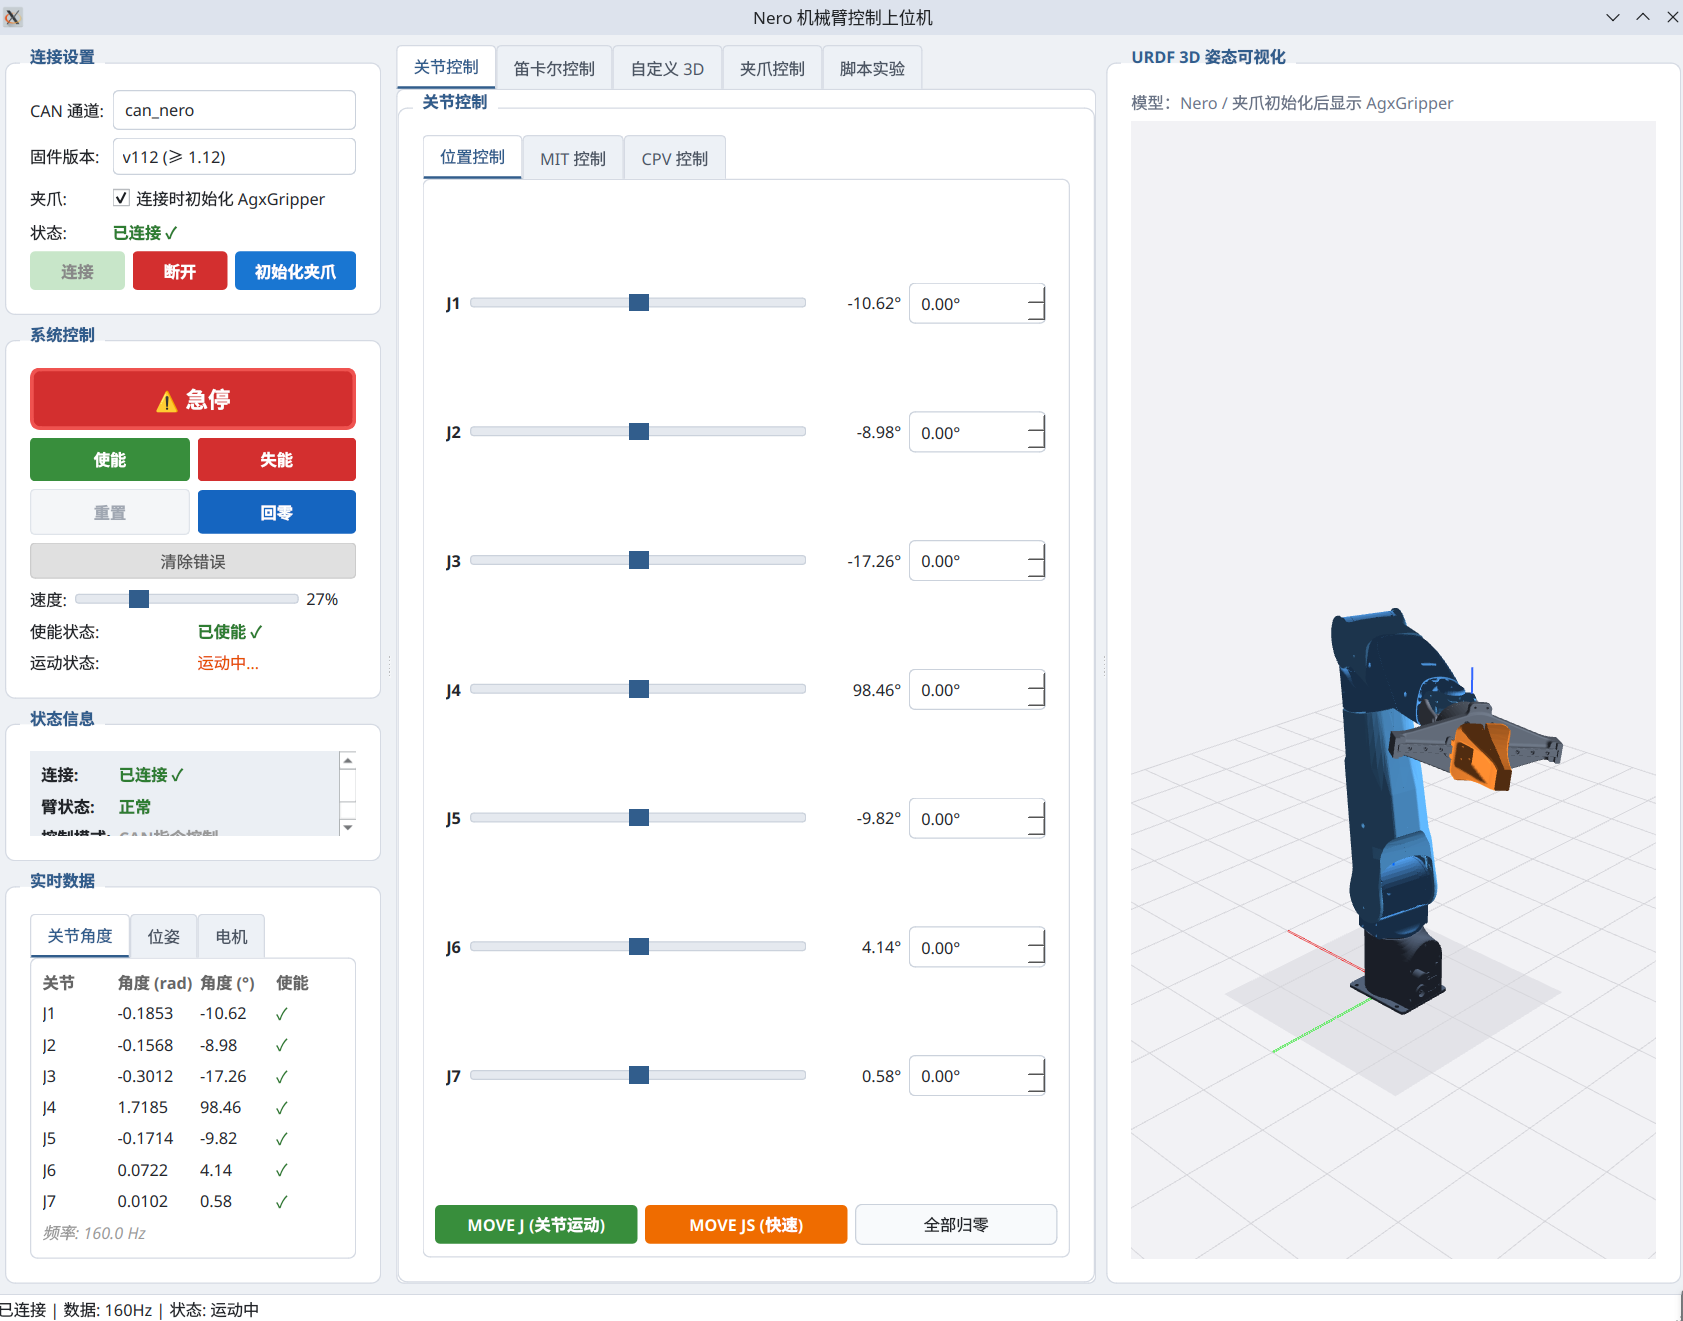Screen dimensions: 1683x1321
Task: Open the 脚本实验 tab
Action: tap(872, 68)
